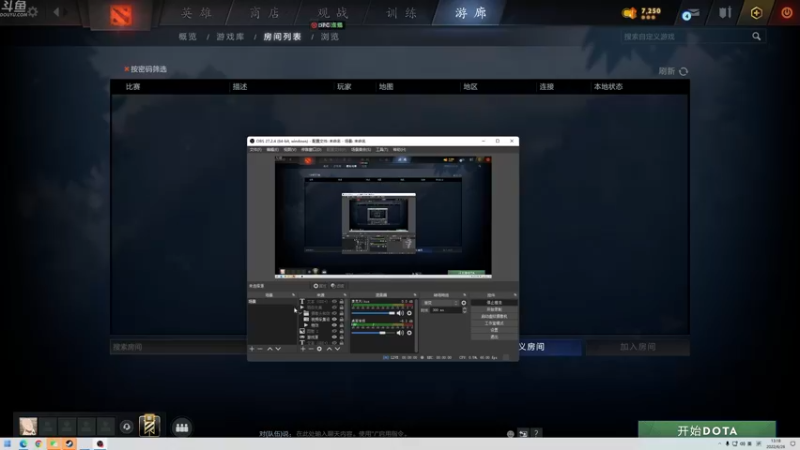800x450 pixels.
Task: Switch to the 商店 store tab
Action: pyautogui.click(x=265, y=13)
